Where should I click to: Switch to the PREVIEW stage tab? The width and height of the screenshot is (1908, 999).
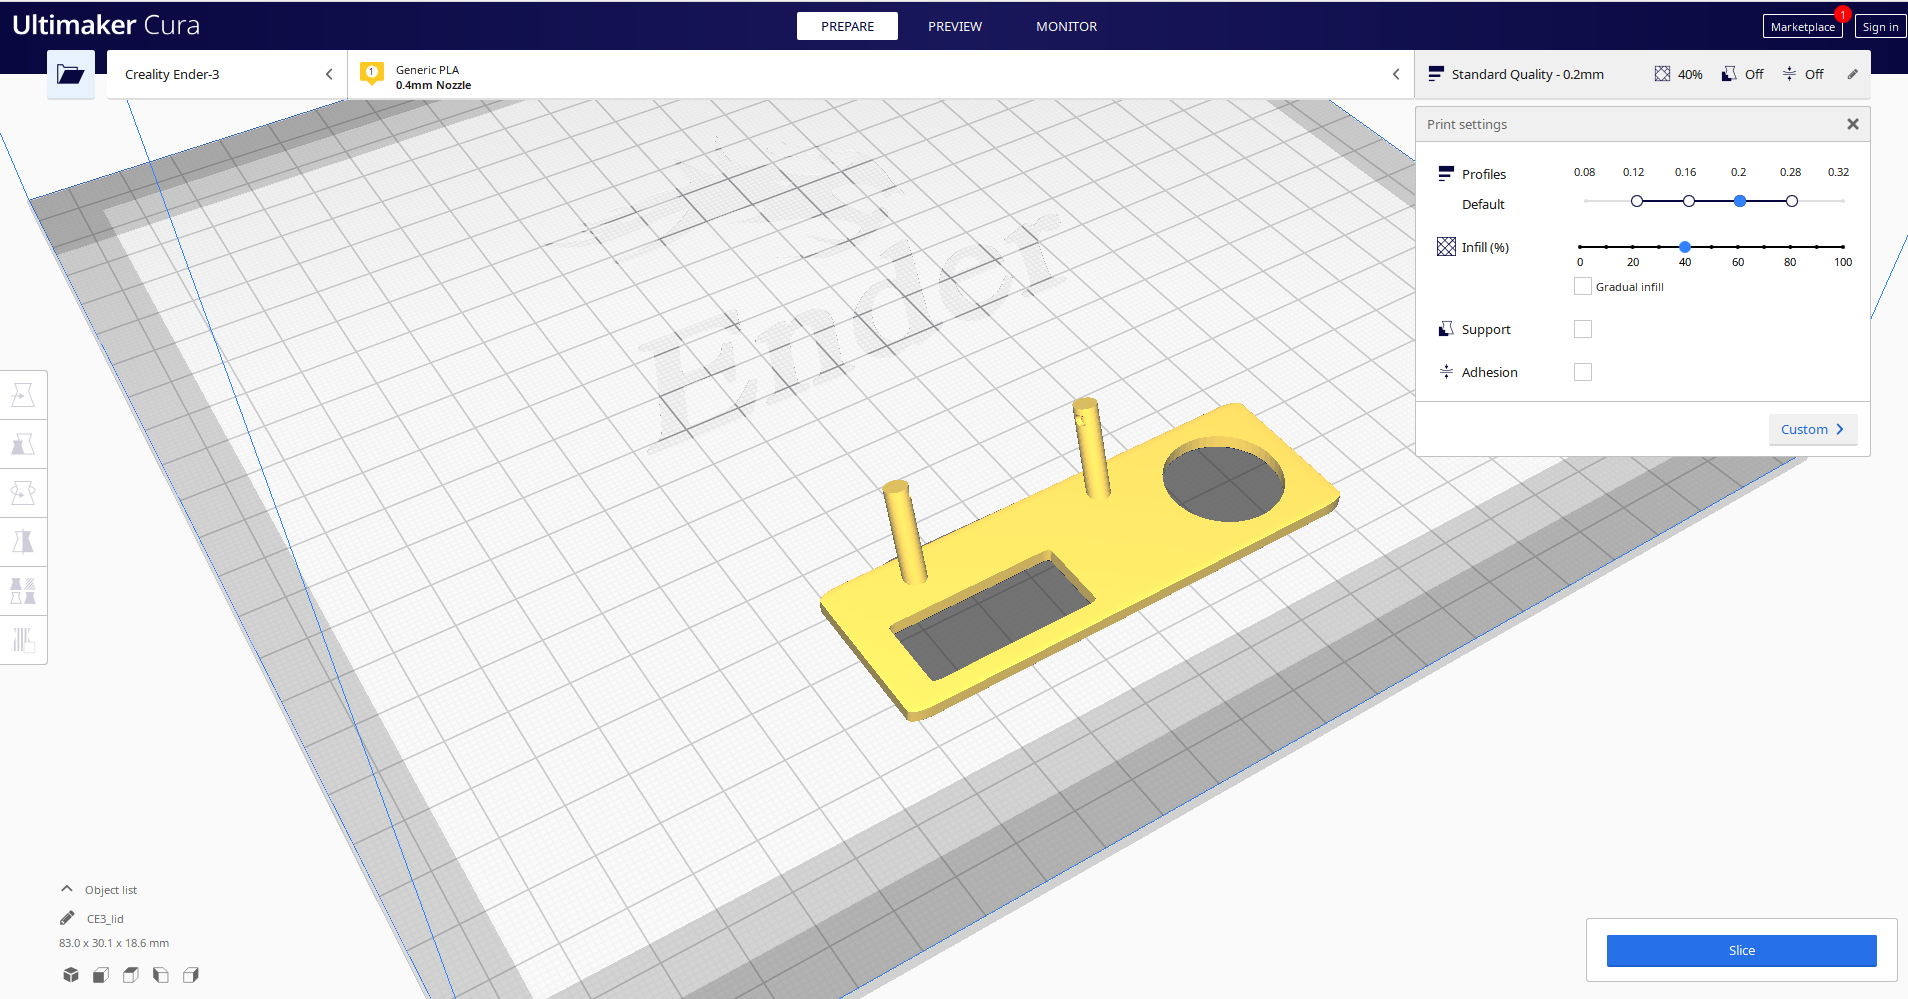[955, 26]
